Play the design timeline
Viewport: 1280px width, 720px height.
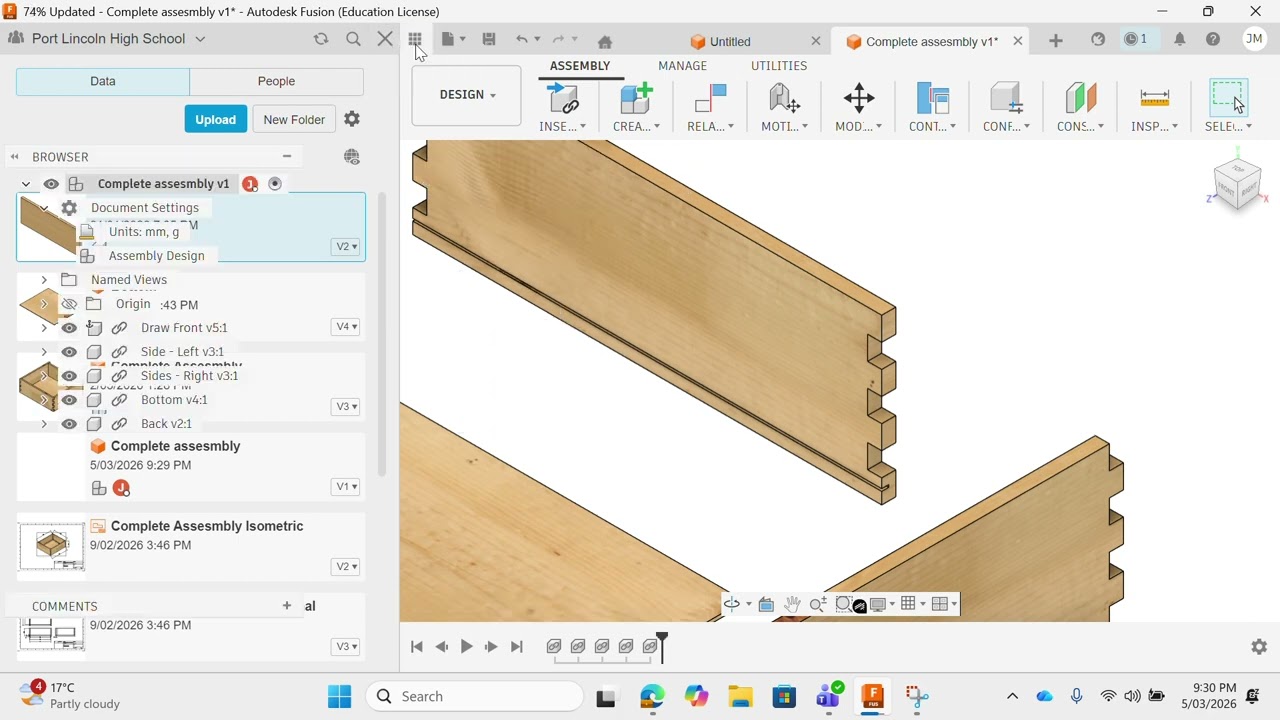click(466, 647)
